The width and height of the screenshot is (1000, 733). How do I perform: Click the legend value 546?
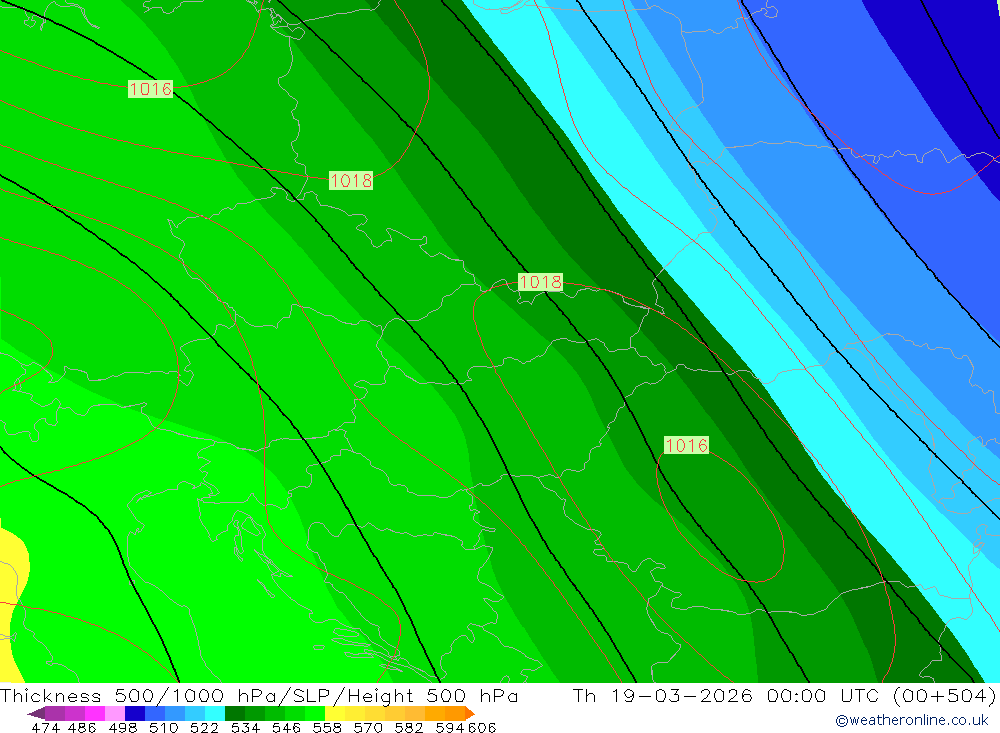[286, 727]
